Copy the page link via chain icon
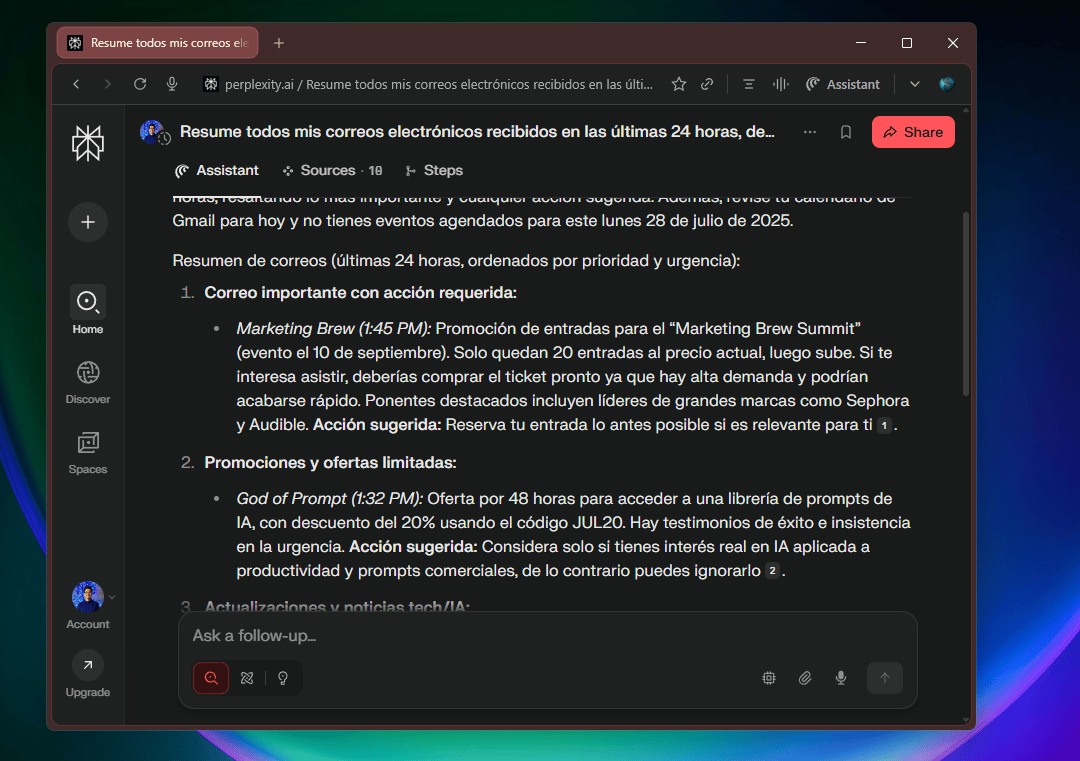This screenshot has width=1080, height=761. (x=707, y=84)
